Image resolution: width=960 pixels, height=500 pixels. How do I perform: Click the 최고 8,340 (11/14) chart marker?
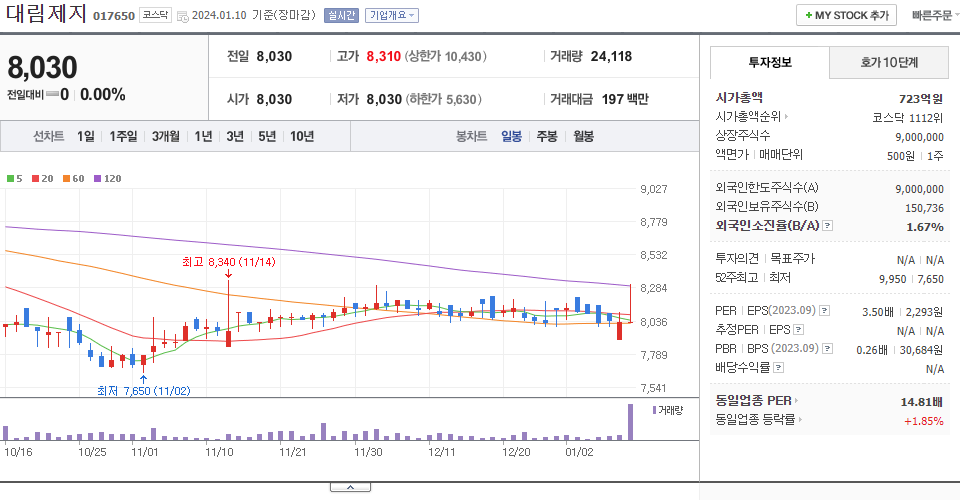click(x=228, y=262)
